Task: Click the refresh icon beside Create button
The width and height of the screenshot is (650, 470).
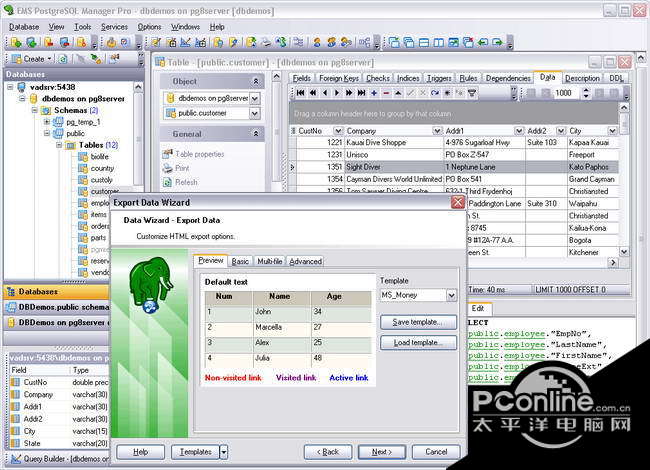Action: coord(63,59)
